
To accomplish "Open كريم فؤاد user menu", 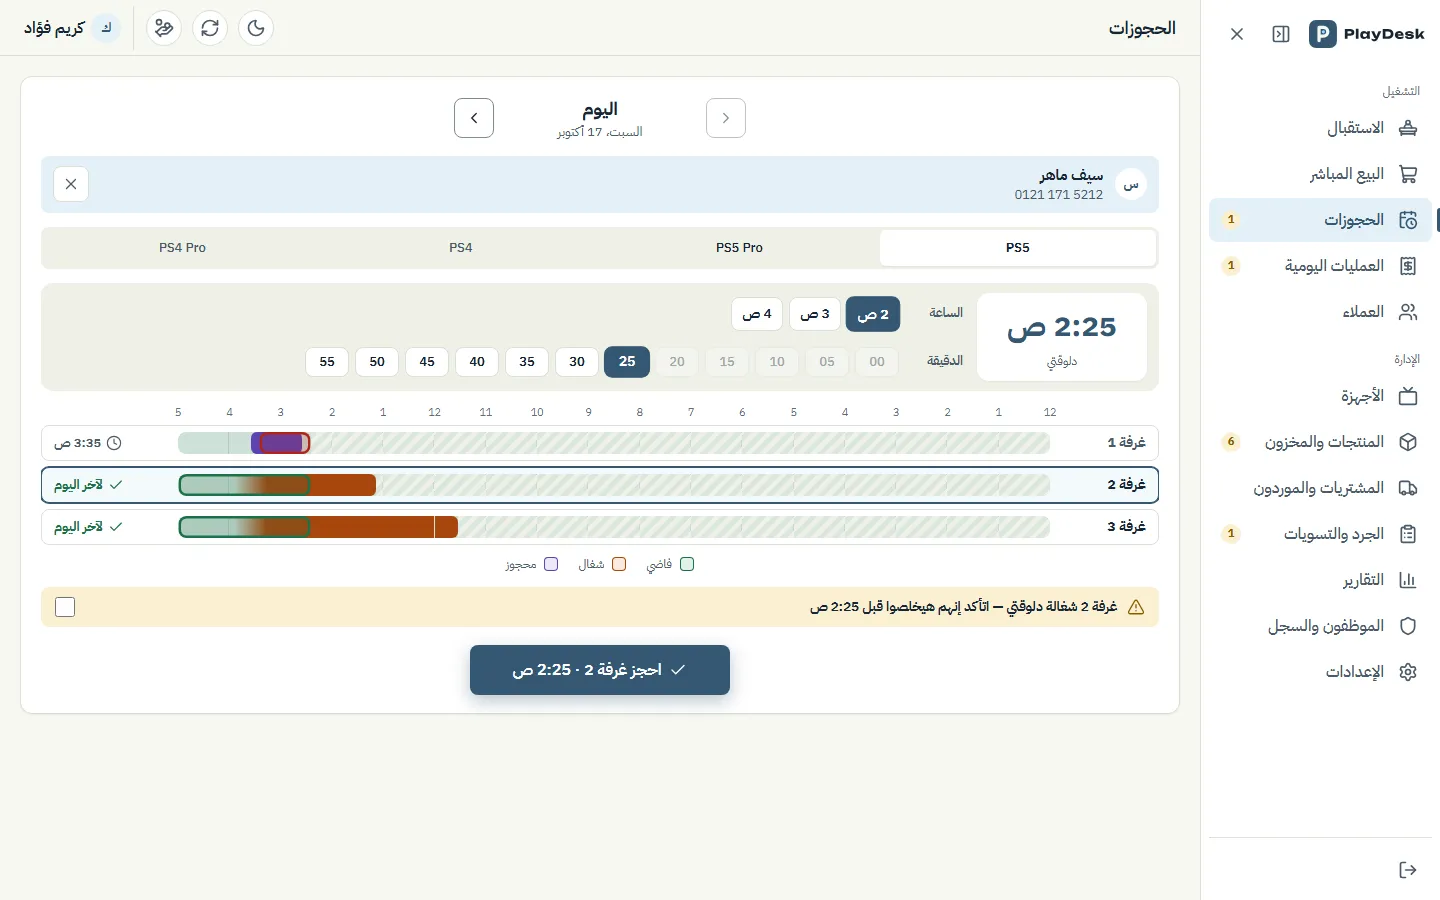I will 72,28.
